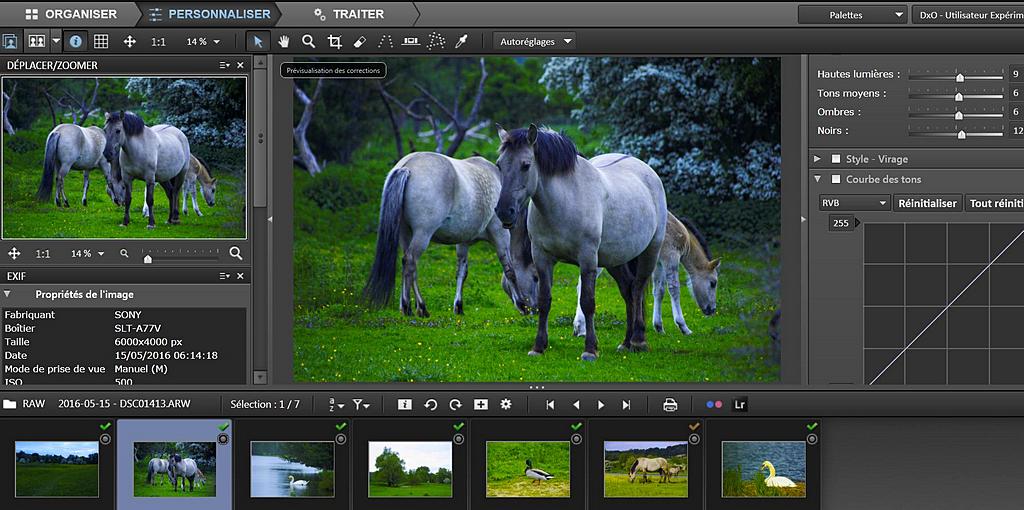Screen dimensions: 1024x510
Task: Select the mallard duck thumbnail
Action: 528,469
